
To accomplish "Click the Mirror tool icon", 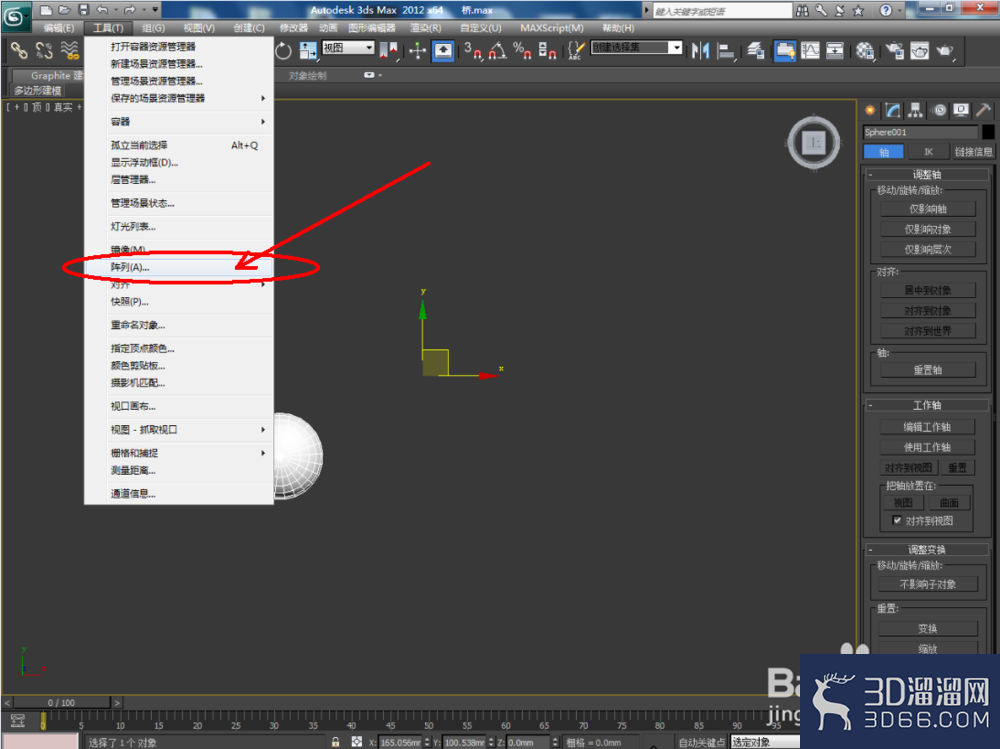I will (x=700, y=50).
